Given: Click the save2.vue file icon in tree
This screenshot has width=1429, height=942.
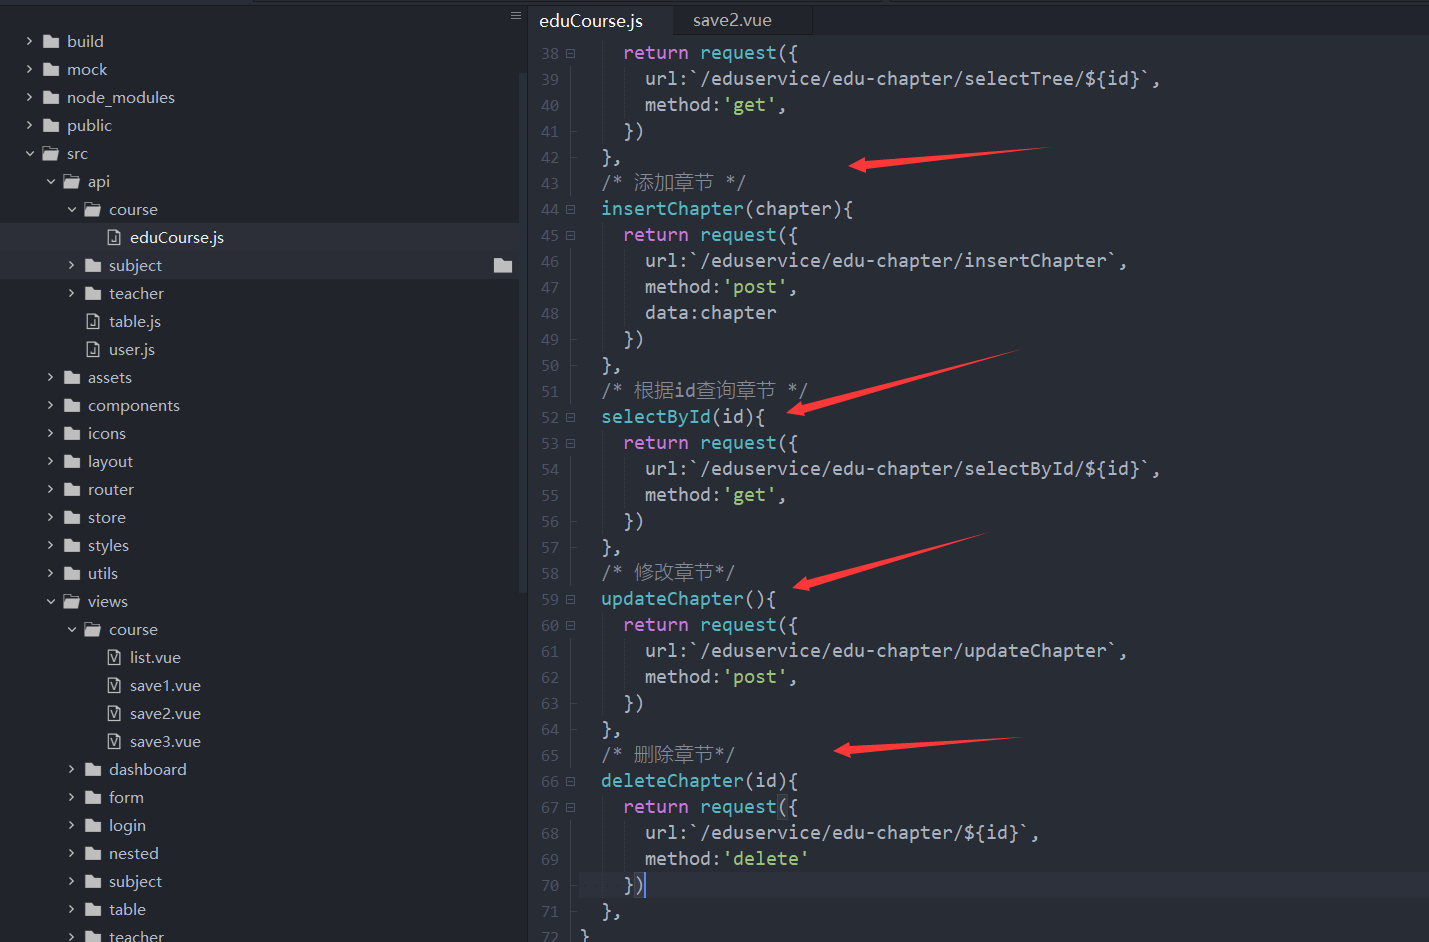Looking at the screenshot, I should (114, 713).
